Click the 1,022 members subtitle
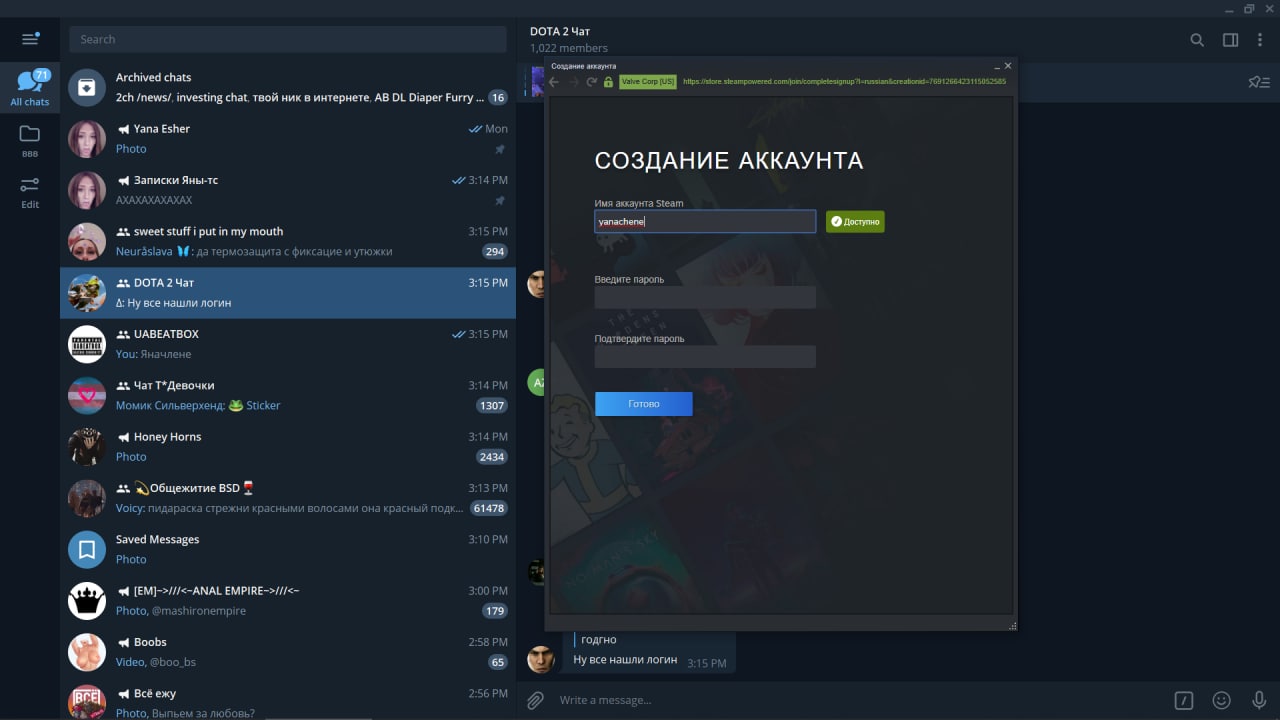Image resolution: width=1280 pixels, height=720 pixels. (x=568, y=48)
